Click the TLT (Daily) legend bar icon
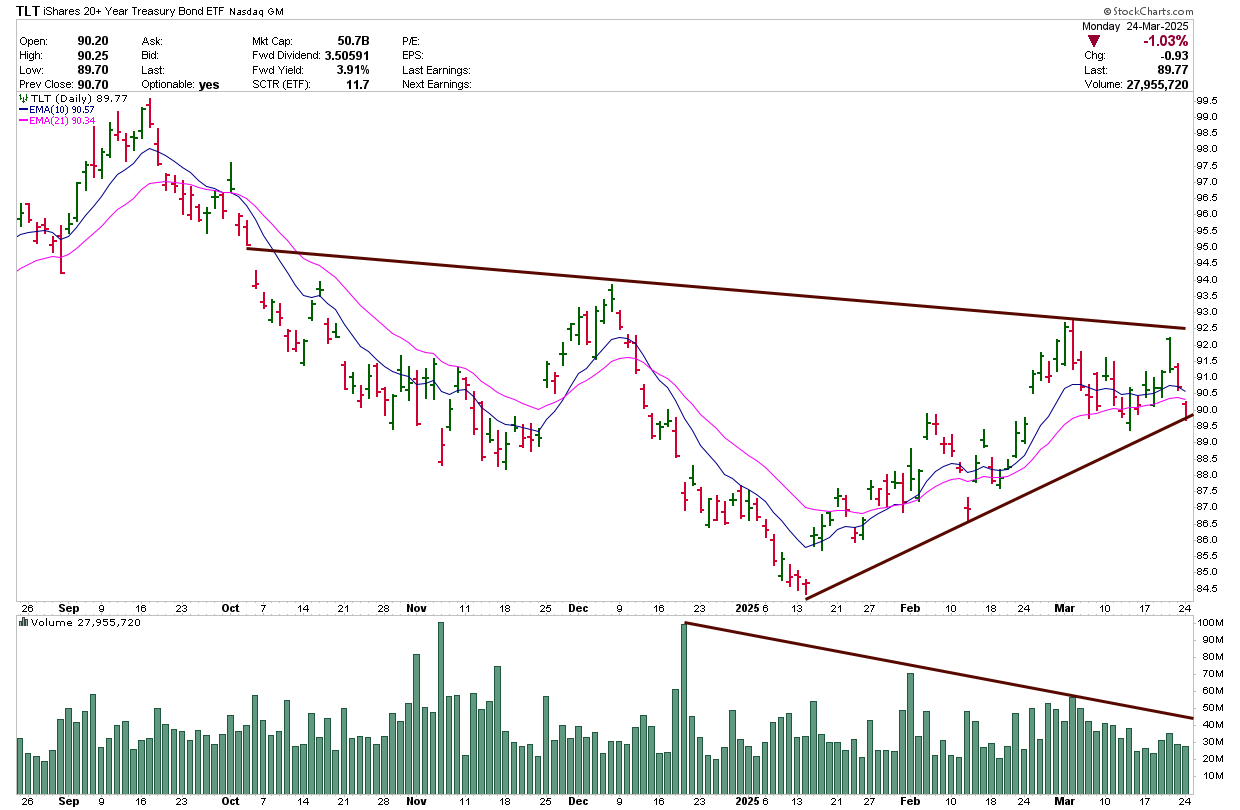This screenshot has width=1240, height=810. pos(22,100)
